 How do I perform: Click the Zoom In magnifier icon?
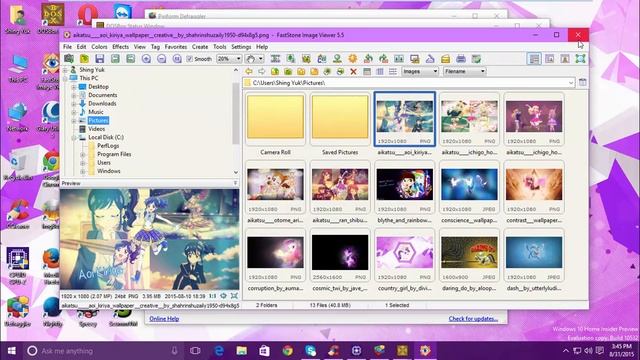coord(146,59)
